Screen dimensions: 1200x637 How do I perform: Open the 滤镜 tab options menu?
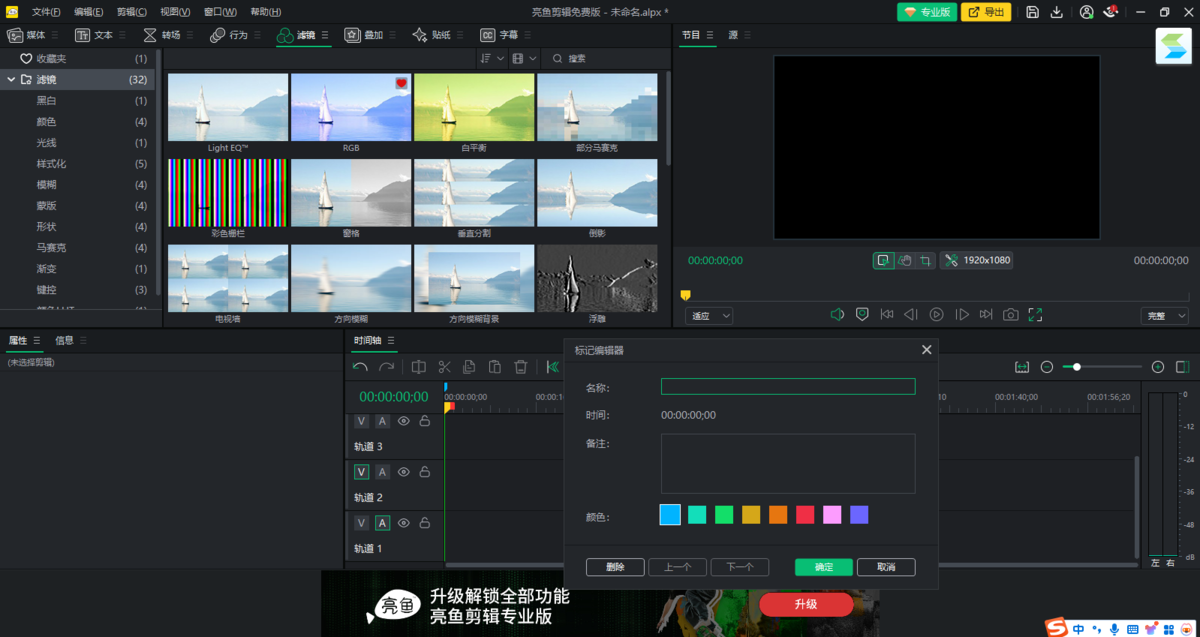[x=325, y=35]
